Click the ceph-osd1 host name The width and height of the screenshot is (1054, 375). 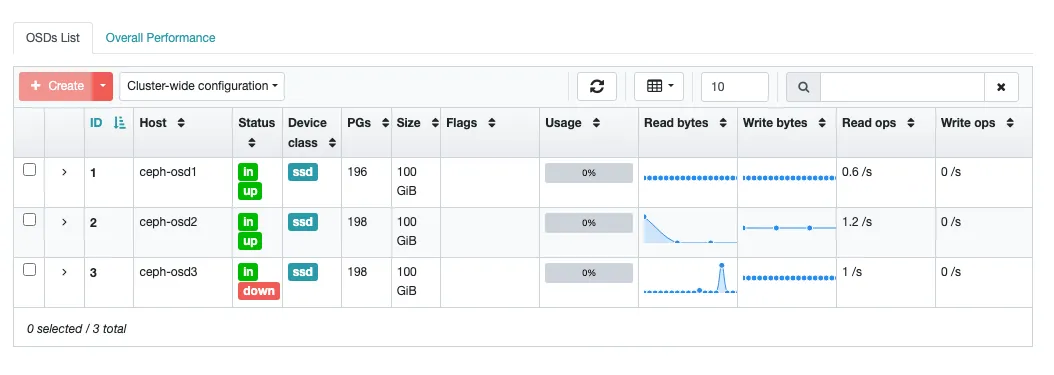point(168,172)
